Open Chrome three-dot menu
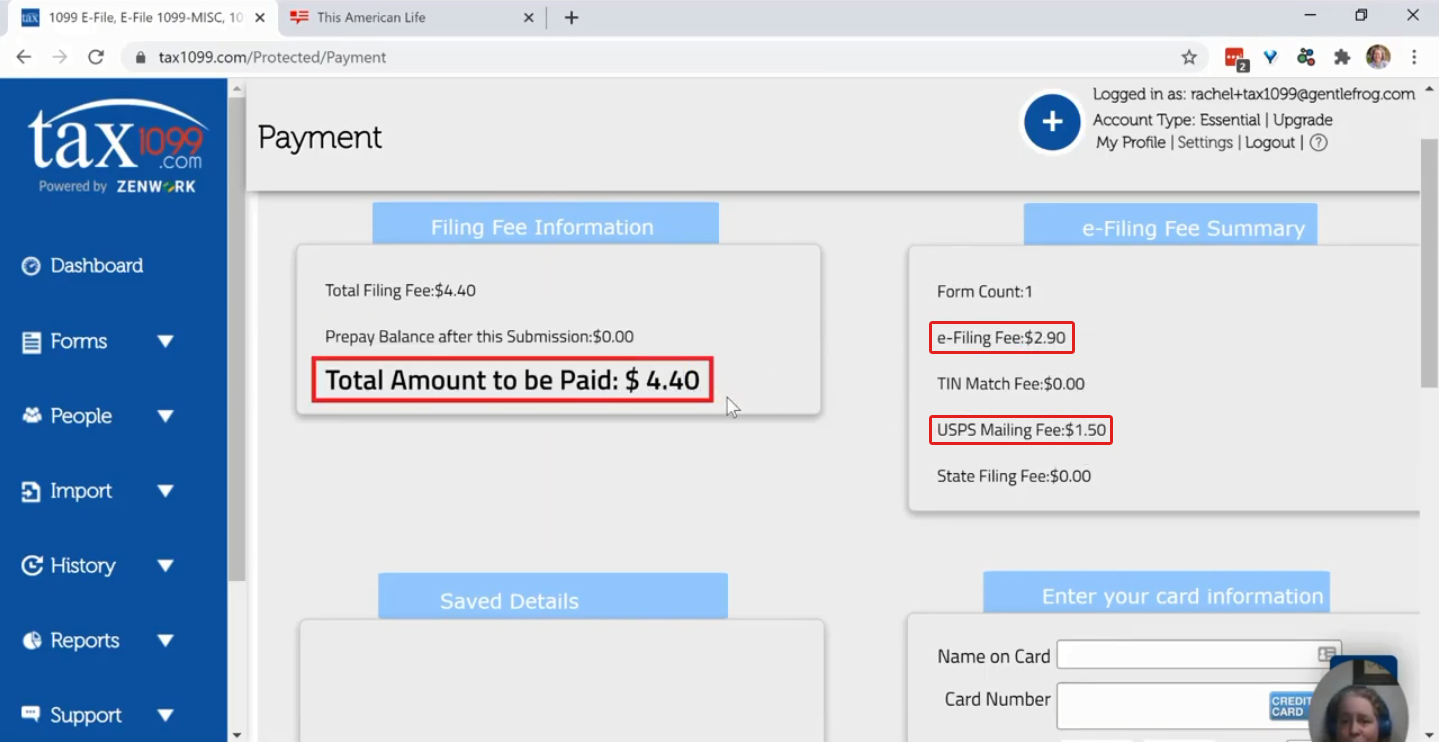Screen dimensions: 1439x742 click(1414, 57)
